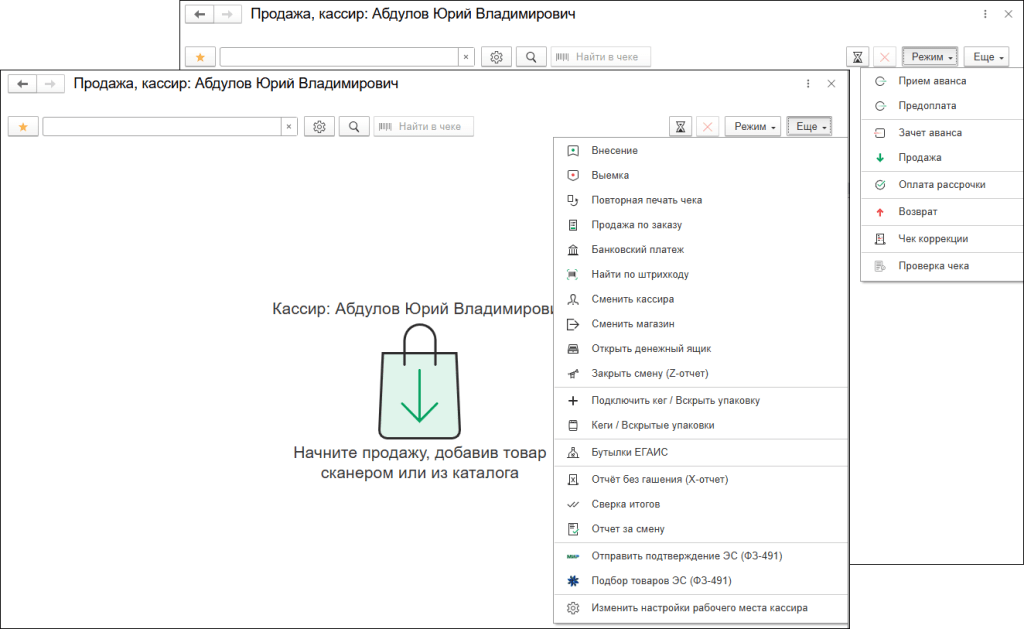Click the hourglass icon in front window toolbar
1024x629 pixels.
click(x=681, y=127)
